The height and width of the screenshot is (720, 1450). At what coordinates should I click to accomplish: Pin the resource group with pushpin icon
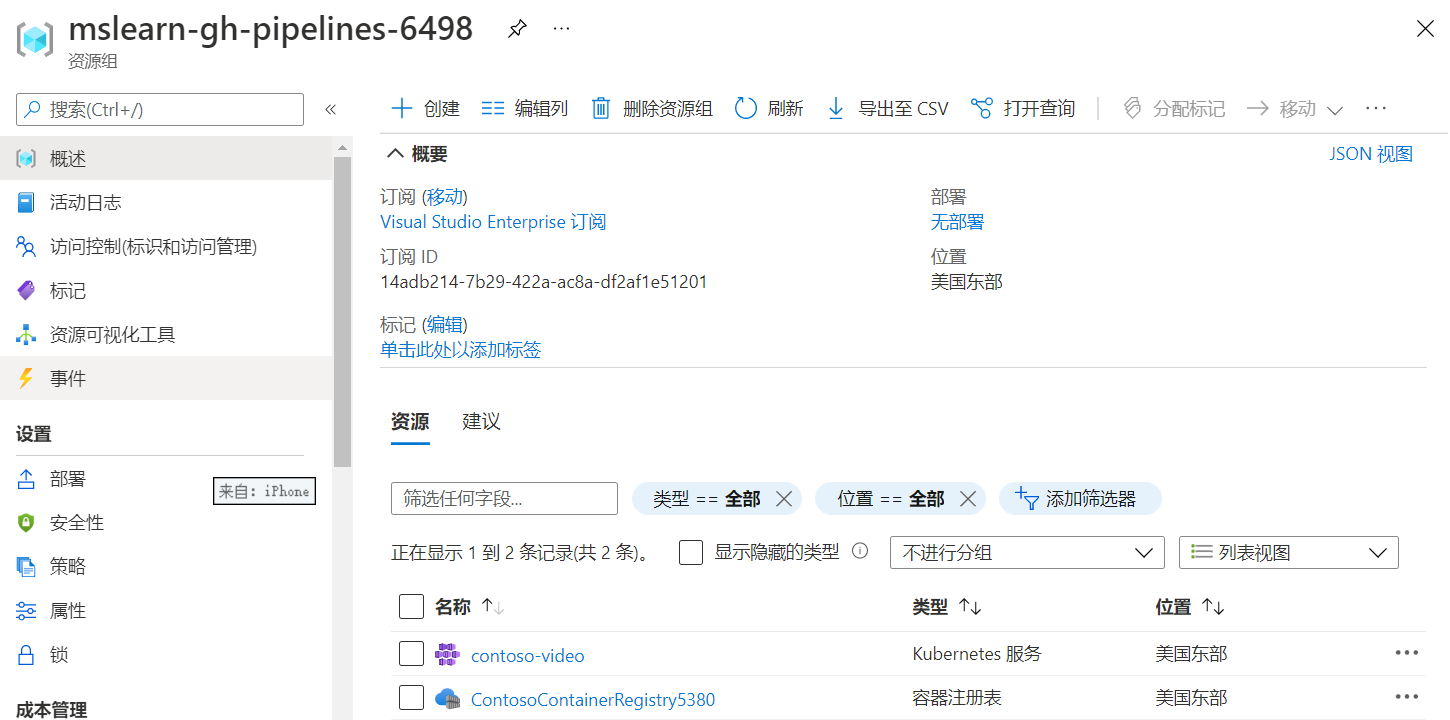tap(516, 29)
